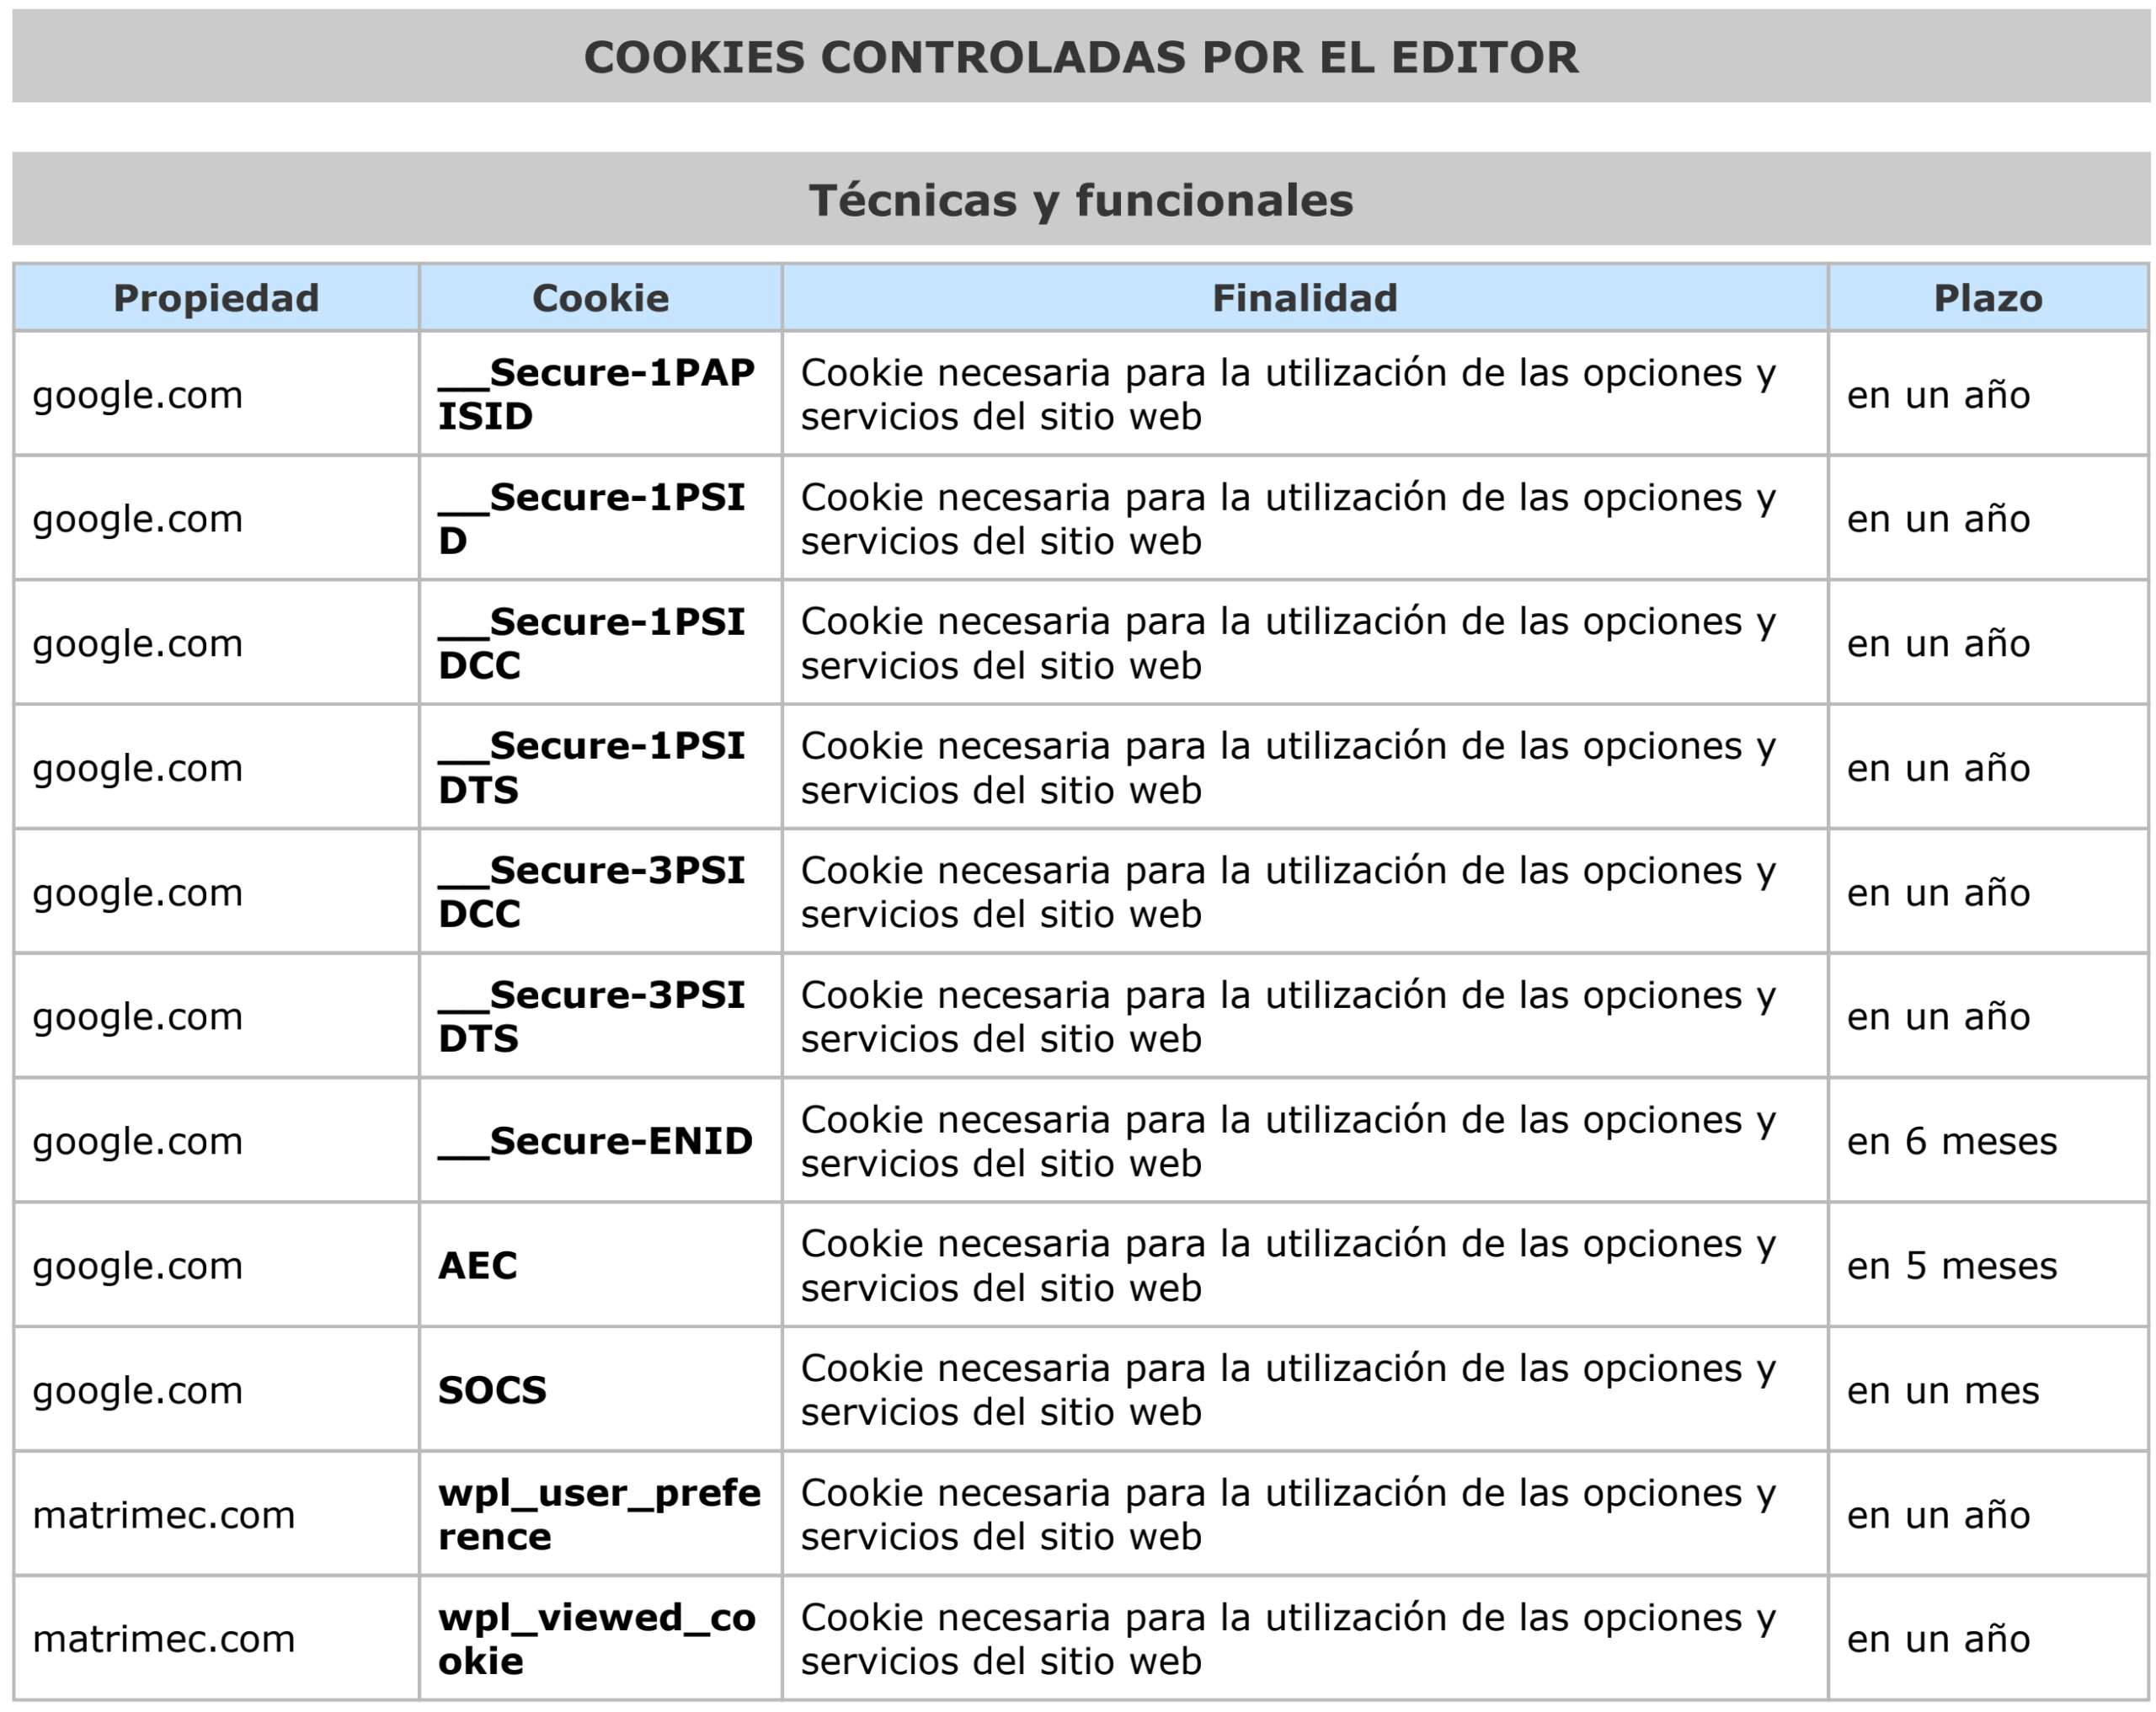Click the 'COOKIES CONTROLADAS POR EL EDITOR' heading
Image resolution: width=2156 pixels, height=1712 pixels.
pyautogui.click(x=1081, y=57)
